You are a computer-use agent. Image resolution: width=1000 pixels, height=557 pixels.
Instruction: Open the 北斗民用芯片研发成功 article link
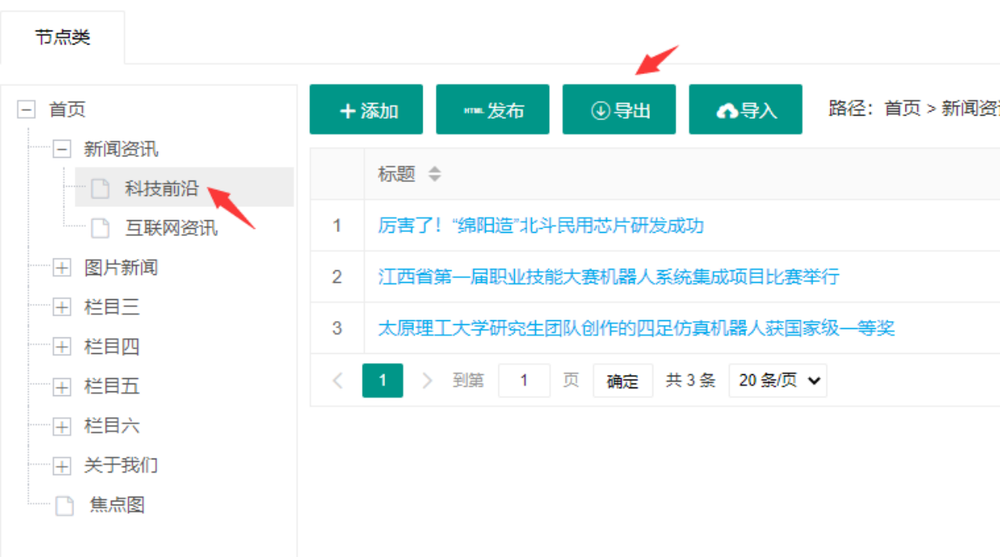click(540, 226)
